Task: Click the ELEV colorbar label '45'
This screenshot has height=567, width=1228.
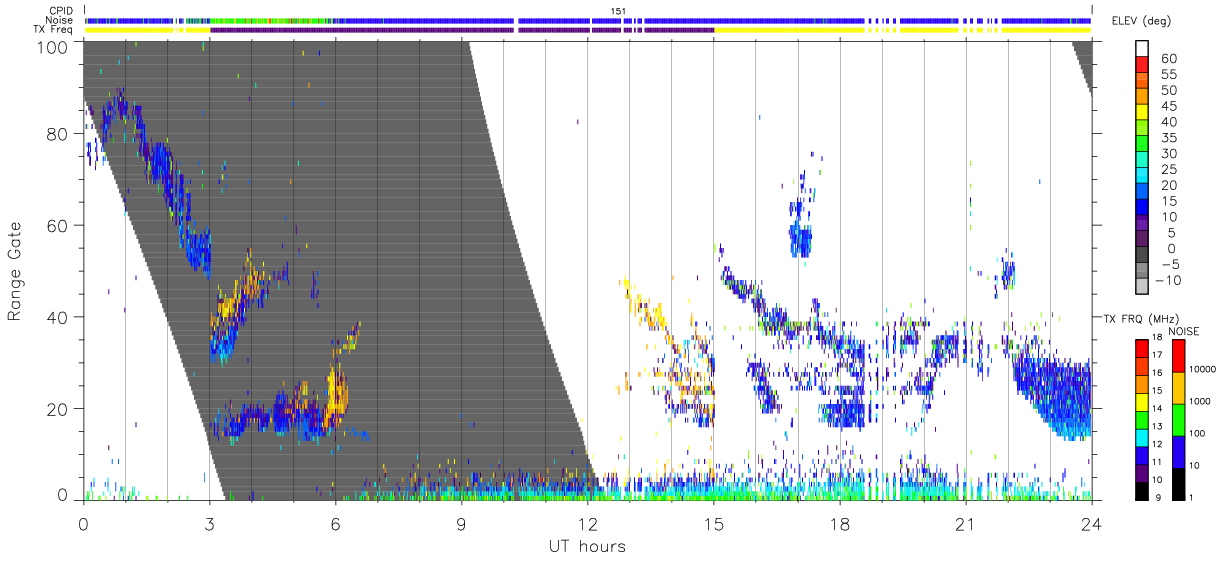Action: (x=1168, y=107)
